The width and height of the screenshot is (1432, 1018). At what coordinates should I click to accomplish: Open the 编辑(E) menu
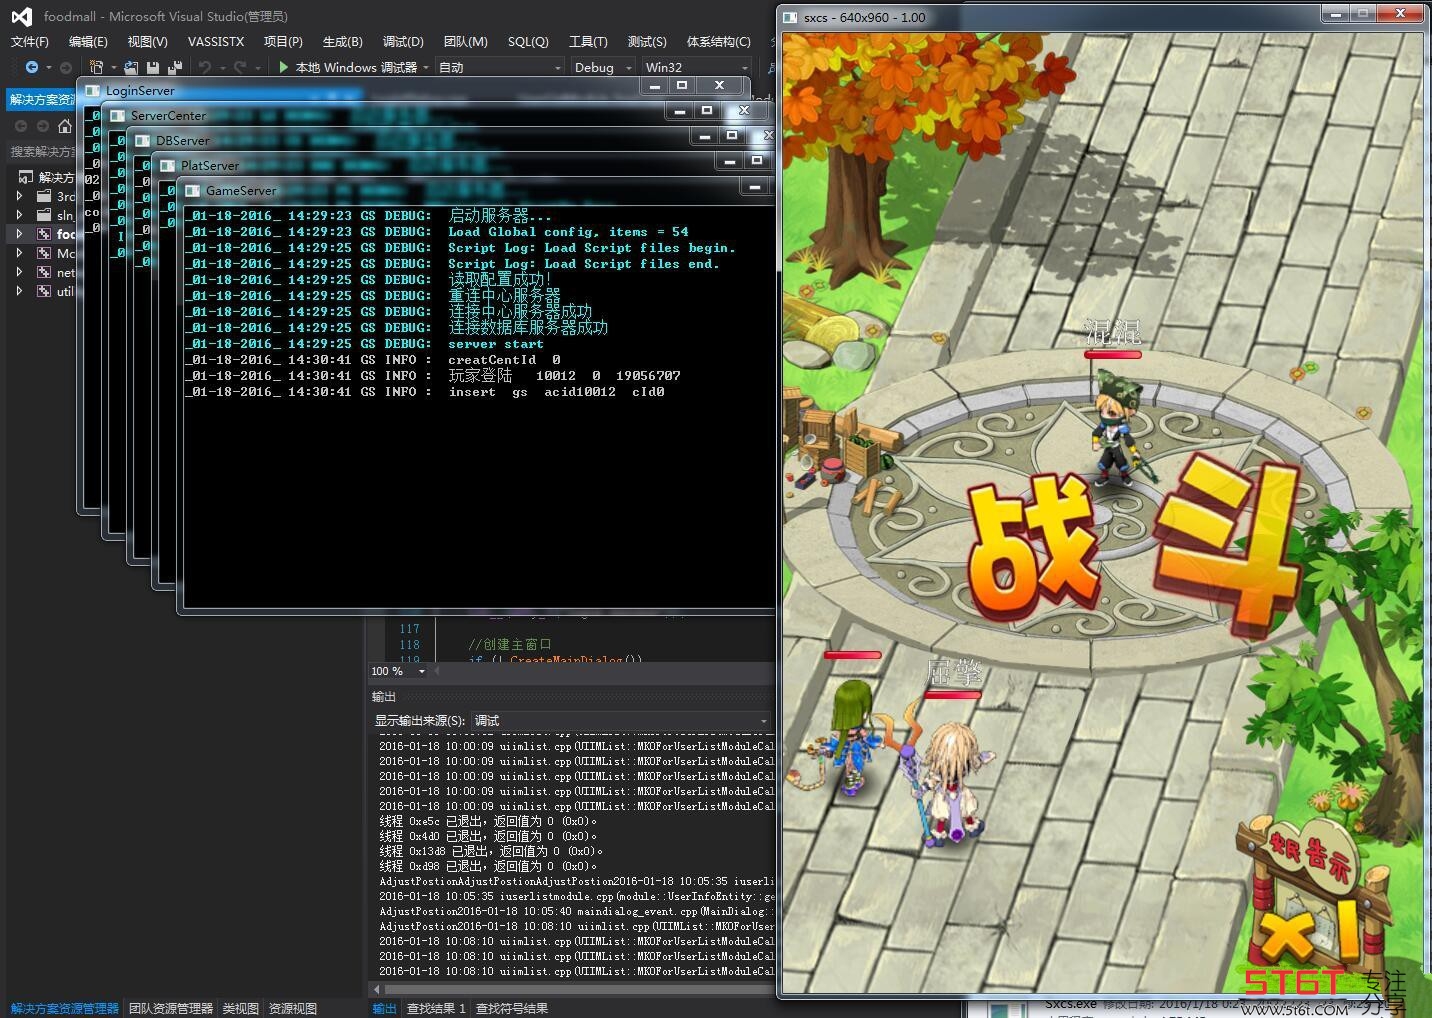tap(88, 41)
